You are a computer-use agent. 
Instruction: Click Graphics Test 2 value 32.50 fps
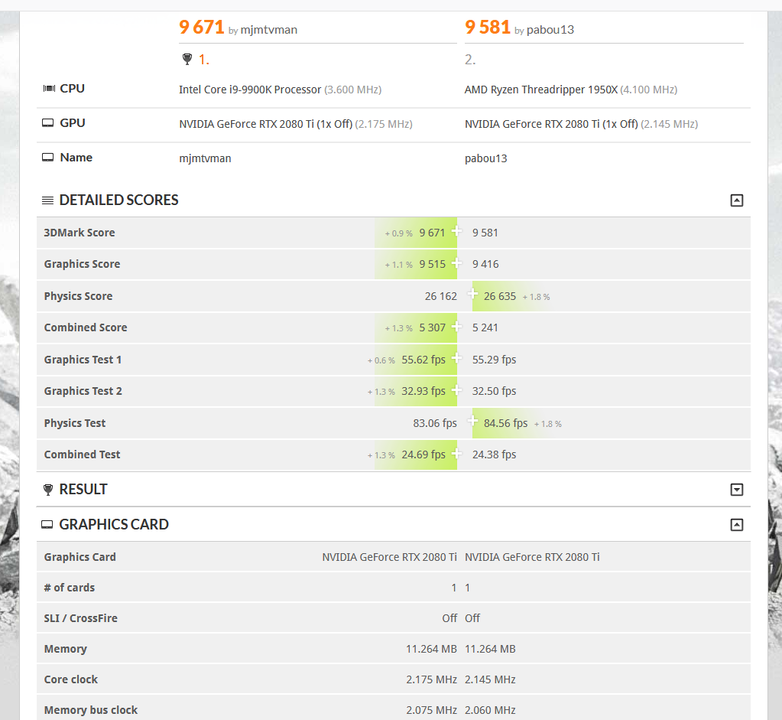494,391
